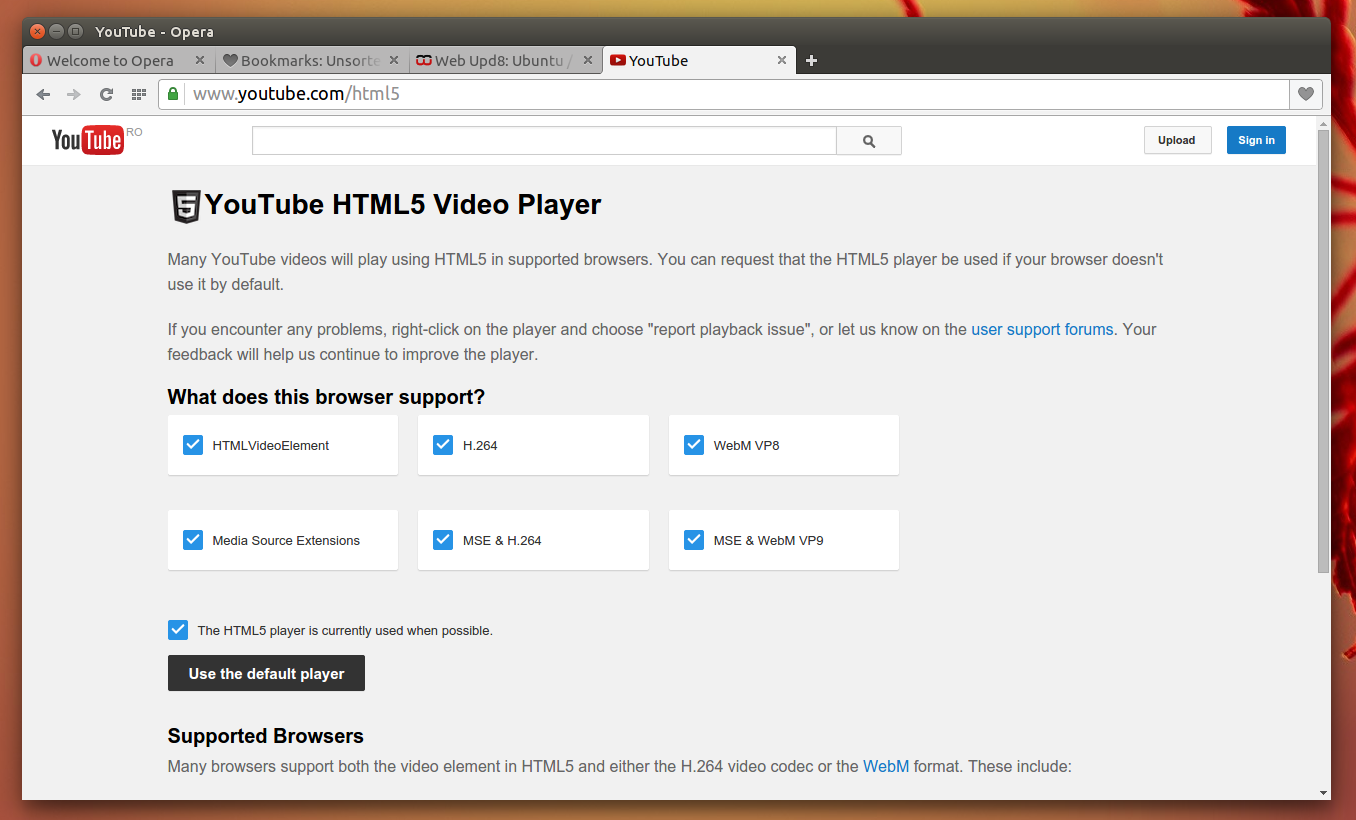Click the Supported Browsers heading
This screenshot has height=820, width=1356.
[266, 736]
